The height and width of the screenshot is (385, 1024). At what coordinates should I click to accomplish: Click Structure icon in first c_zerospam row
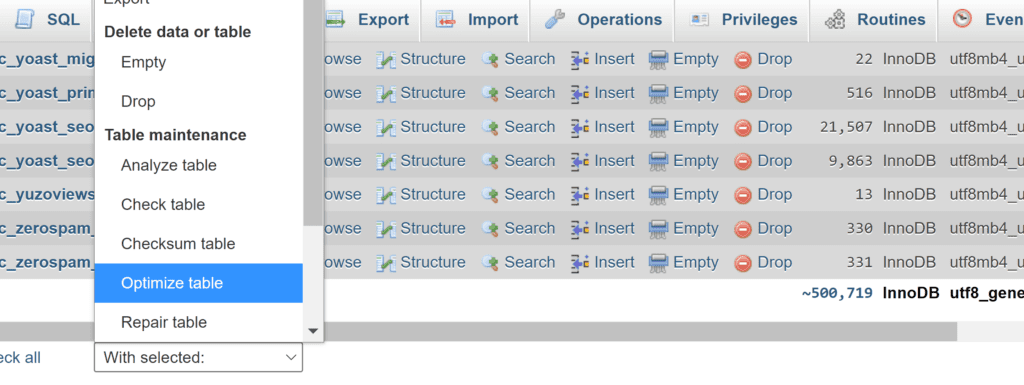[x=386, y=229]
